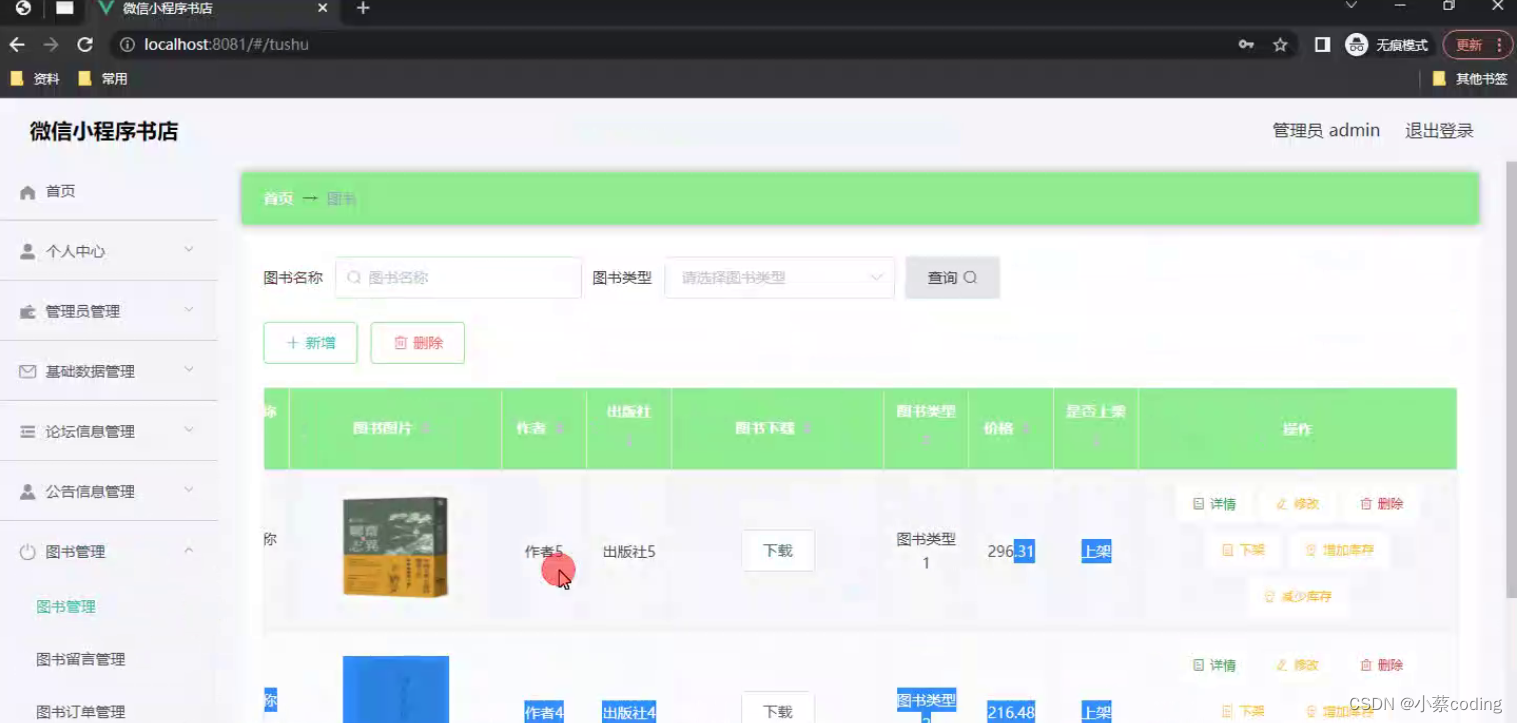Click the magnifier icon on the 查询 button

(970, 277)
